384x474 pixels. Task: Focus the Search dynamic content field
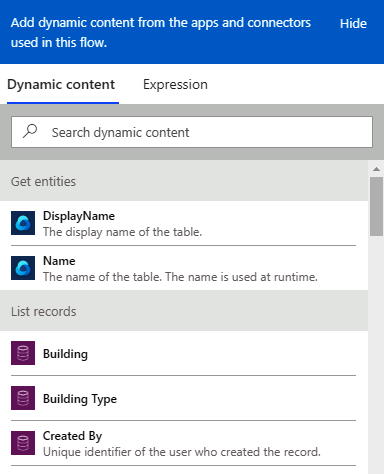click(192, 132)
